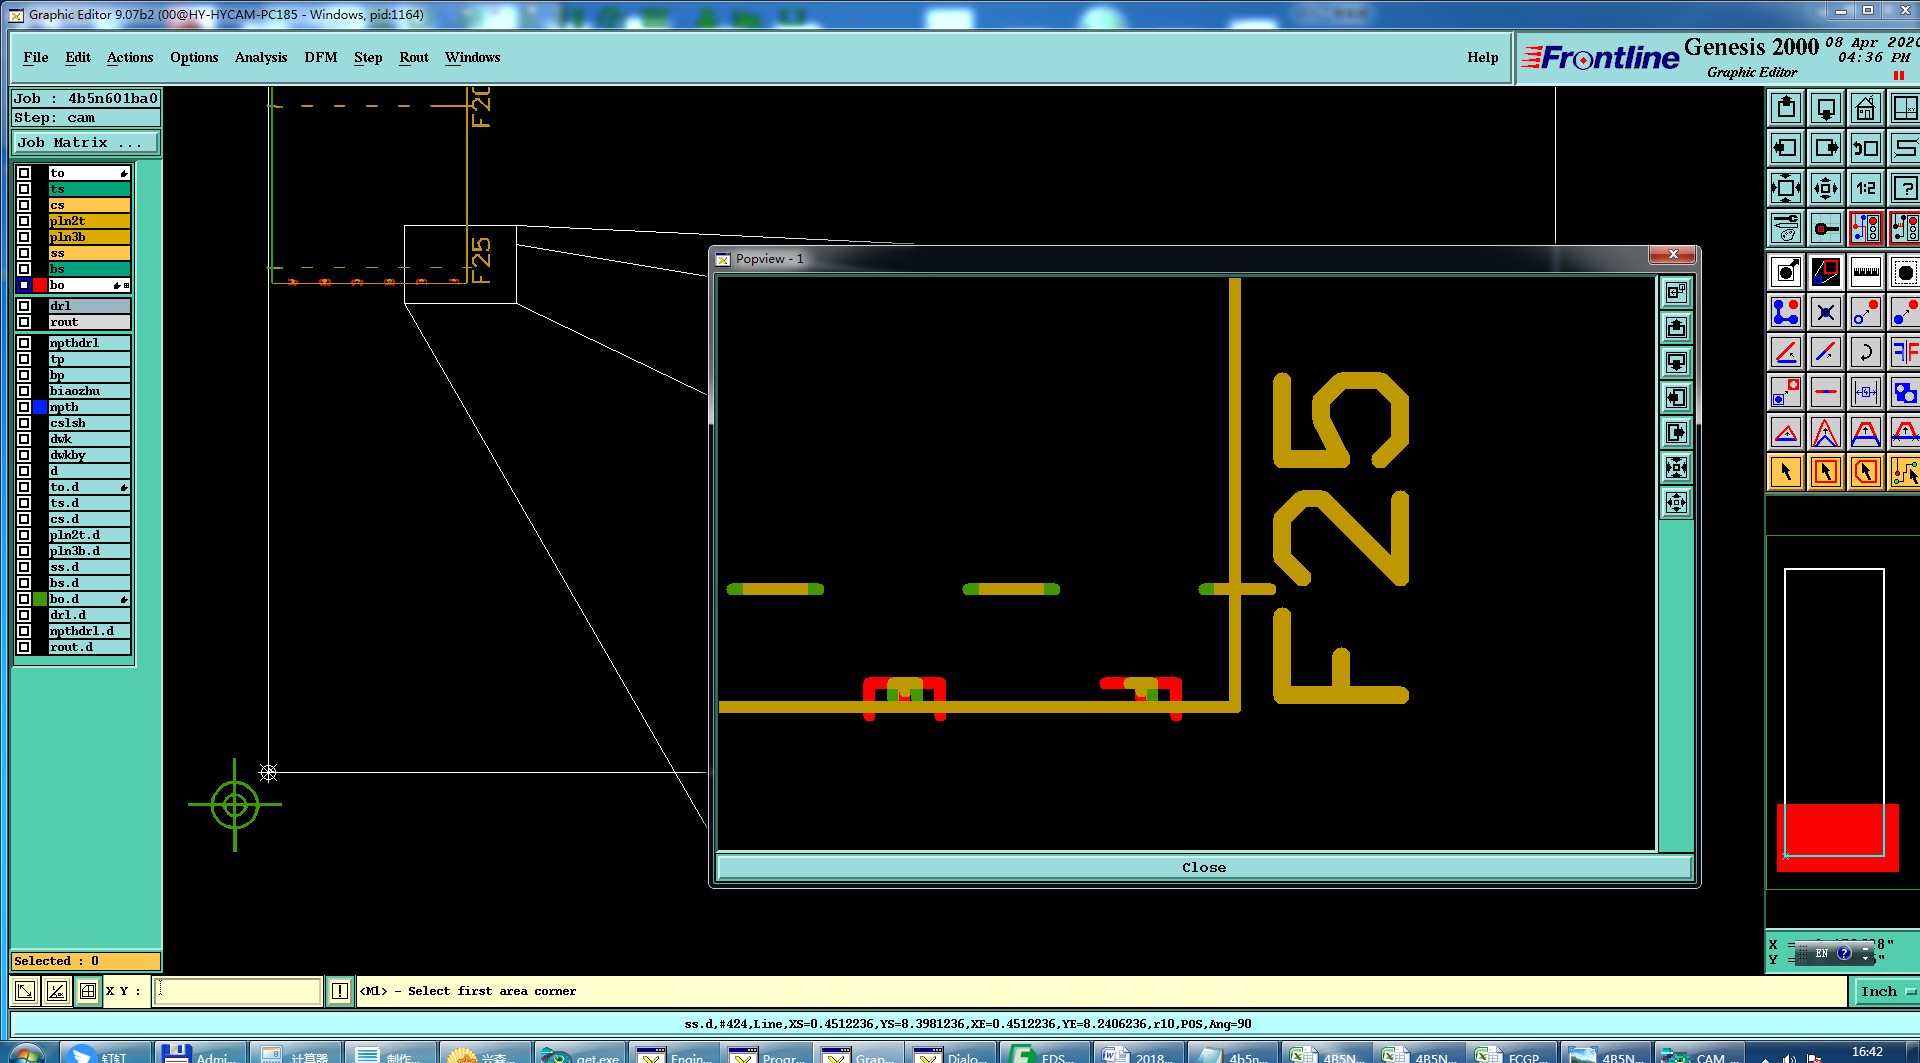Toggle checkbox for layer pln2t
The width and height of the screenshot is (1920, 1063).
(24, 221)
